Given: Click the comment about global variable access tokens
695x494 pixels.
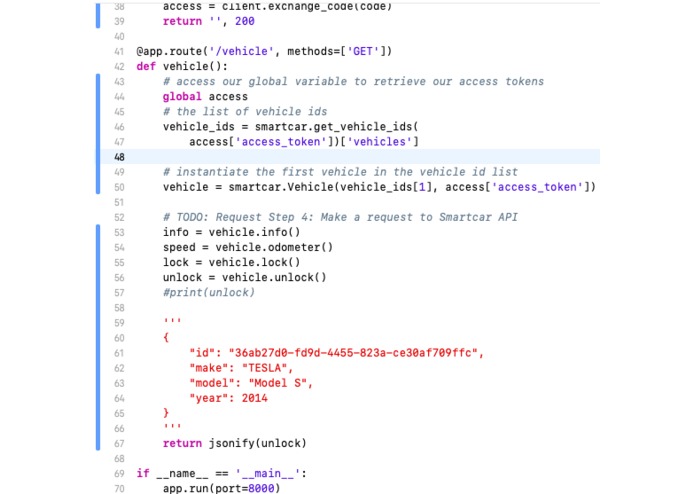Looking at the screenshot, I should point(353,82).
